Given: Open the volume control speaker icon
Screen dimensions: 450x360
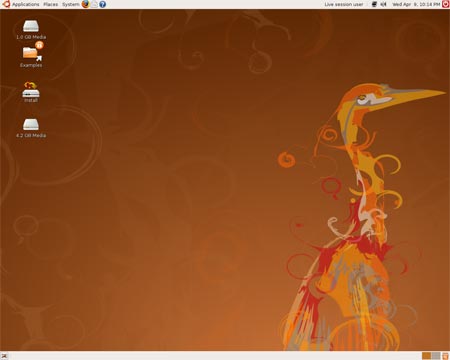Looking at the screenshot, I should tap(383, 4).
